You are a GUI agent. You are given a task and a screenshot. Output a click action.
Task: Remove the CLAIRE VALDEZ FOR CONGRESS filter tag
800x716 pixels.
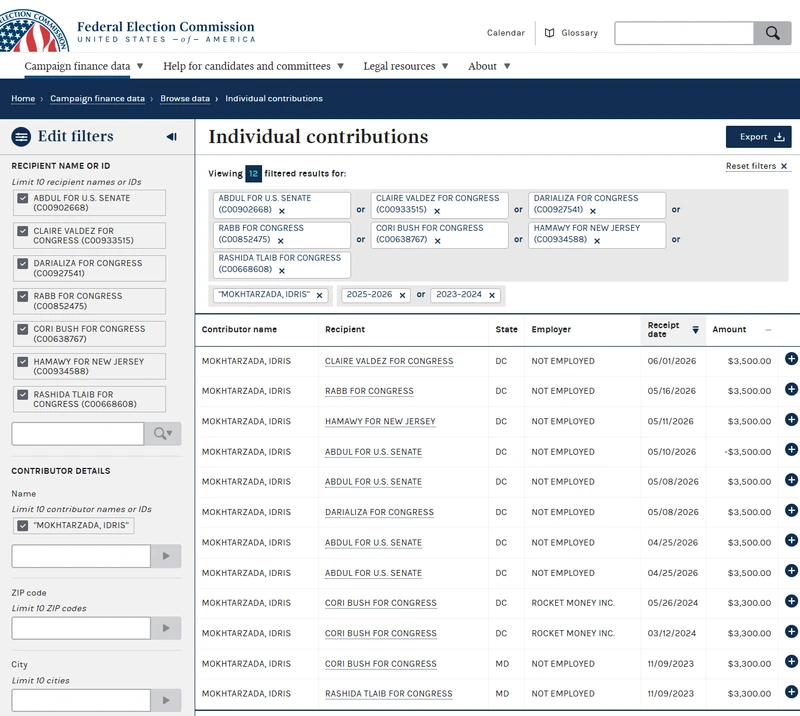437,211
